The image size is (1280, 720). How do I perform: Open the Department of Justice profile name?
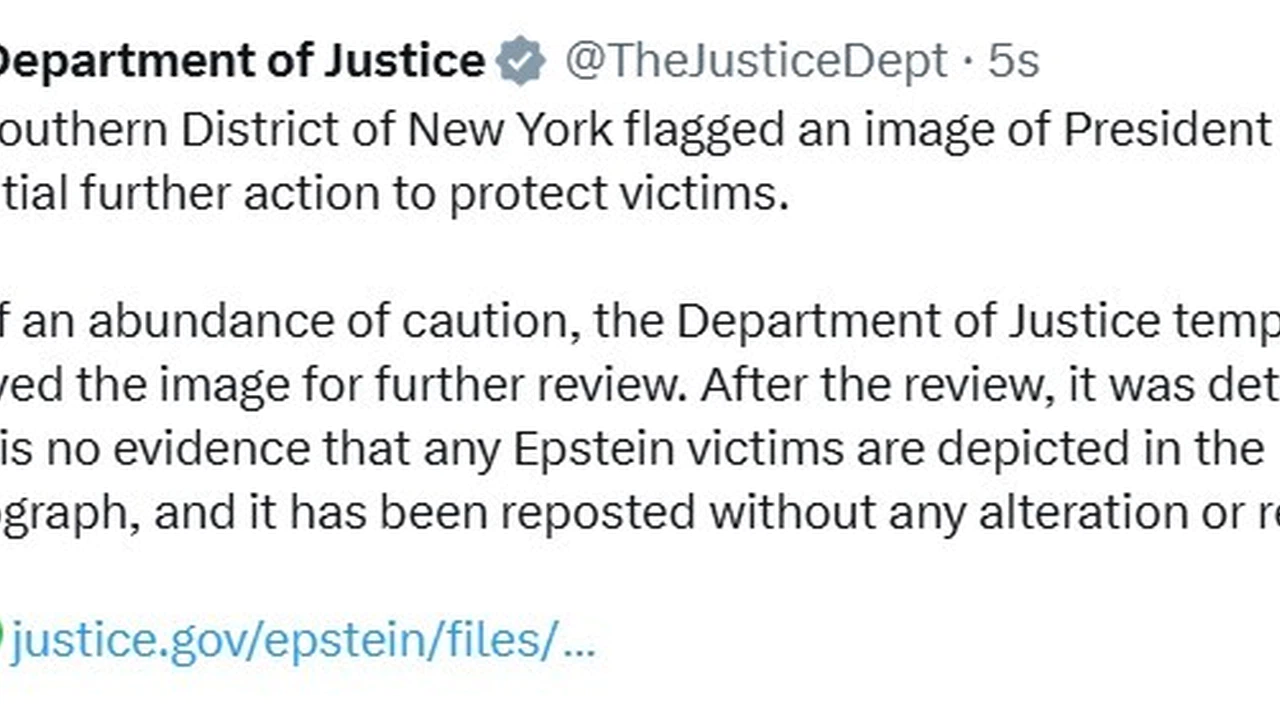pyautogui.click(x=240, y=61)
